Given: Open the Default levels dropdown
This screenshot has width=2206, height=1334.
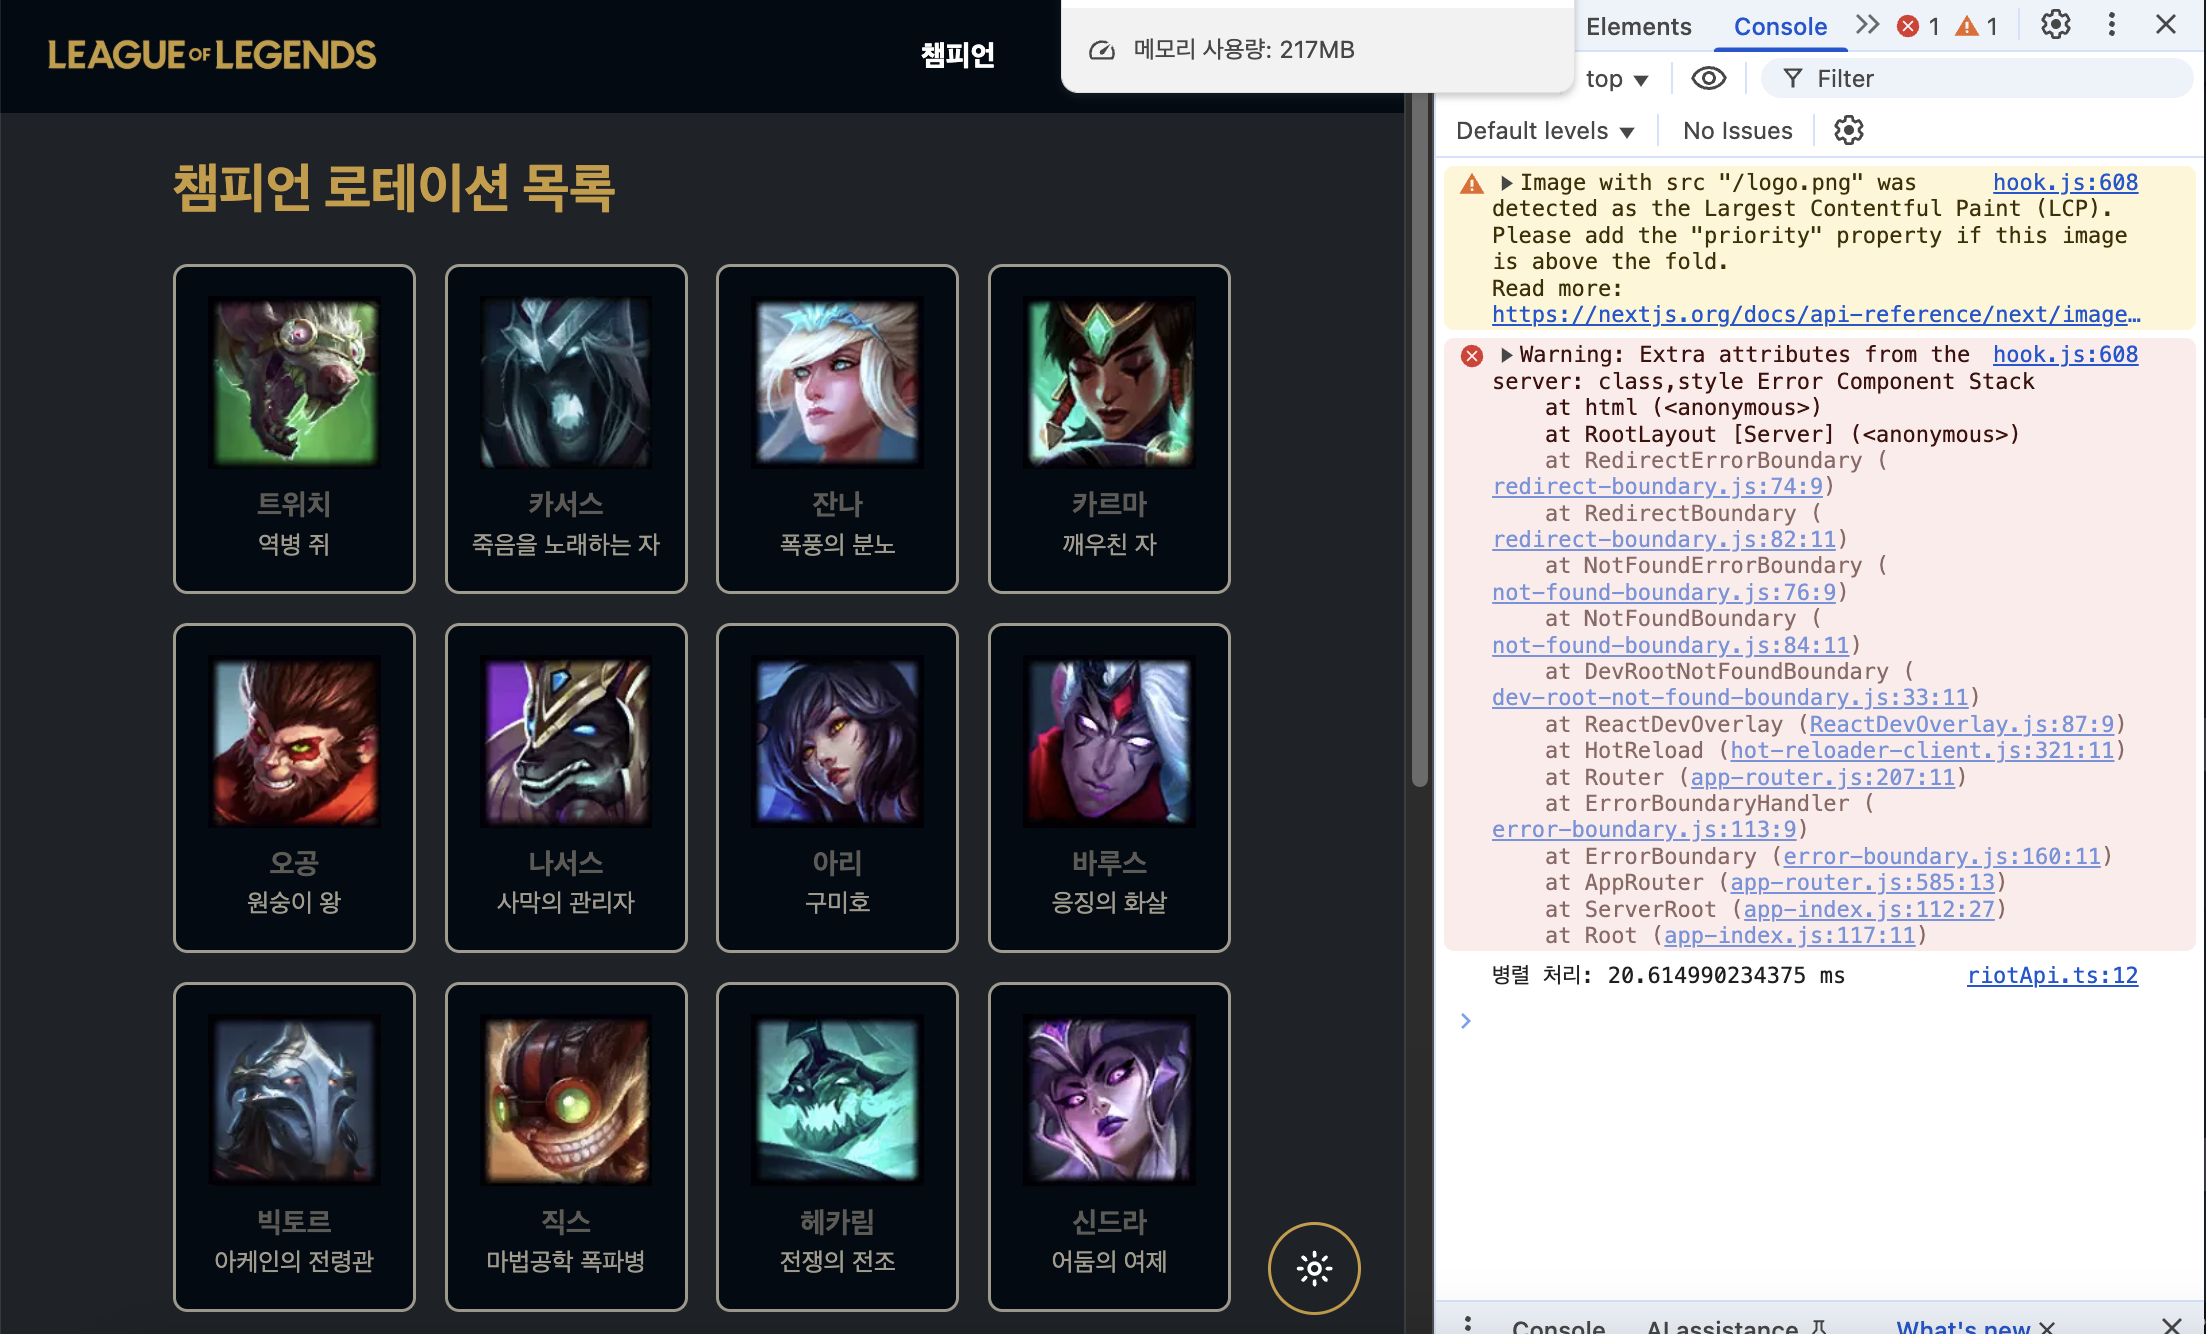Looking at the screenshot, I should click(x=1544, y=131).
